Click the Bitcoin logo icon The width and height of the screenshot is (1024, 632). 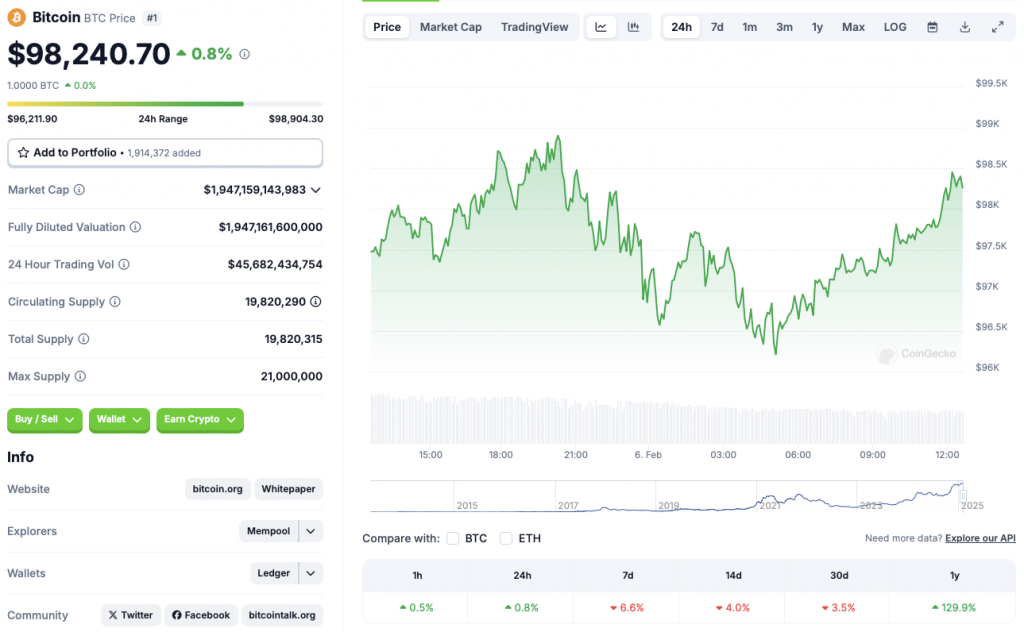click(16, 18)
